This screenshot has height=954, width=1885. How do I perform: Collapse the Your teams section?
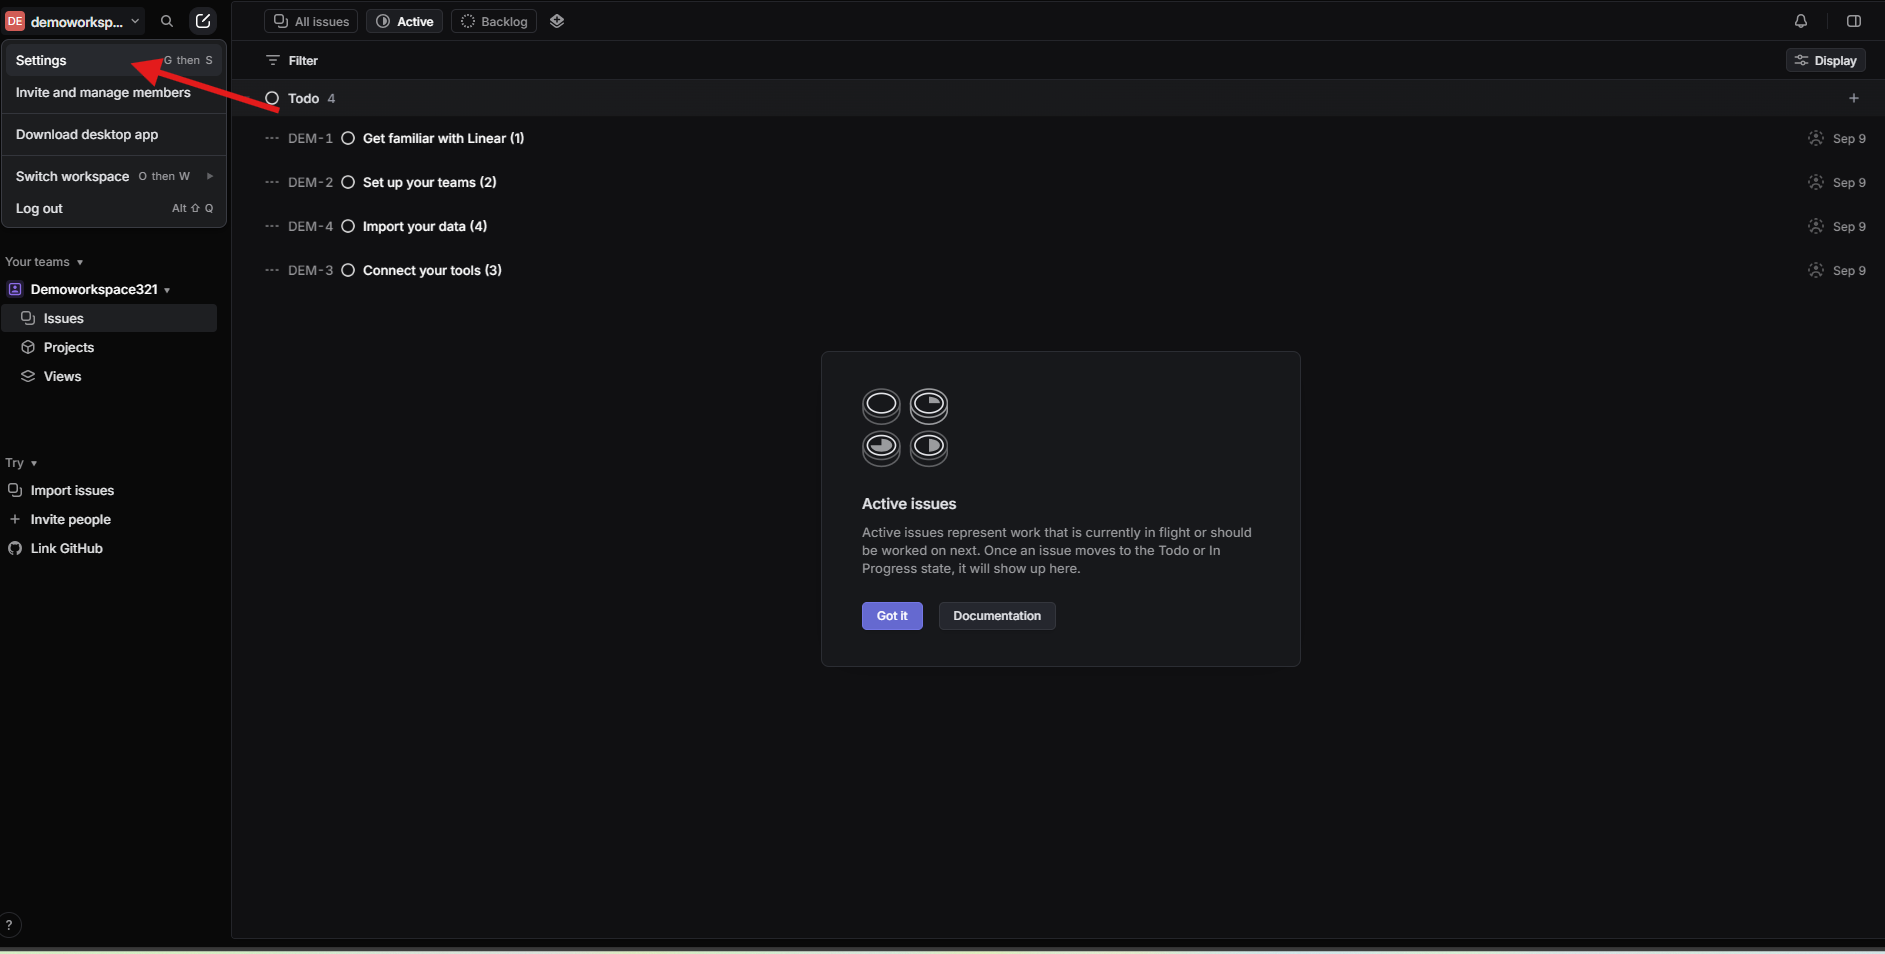(x=80, y=262)
